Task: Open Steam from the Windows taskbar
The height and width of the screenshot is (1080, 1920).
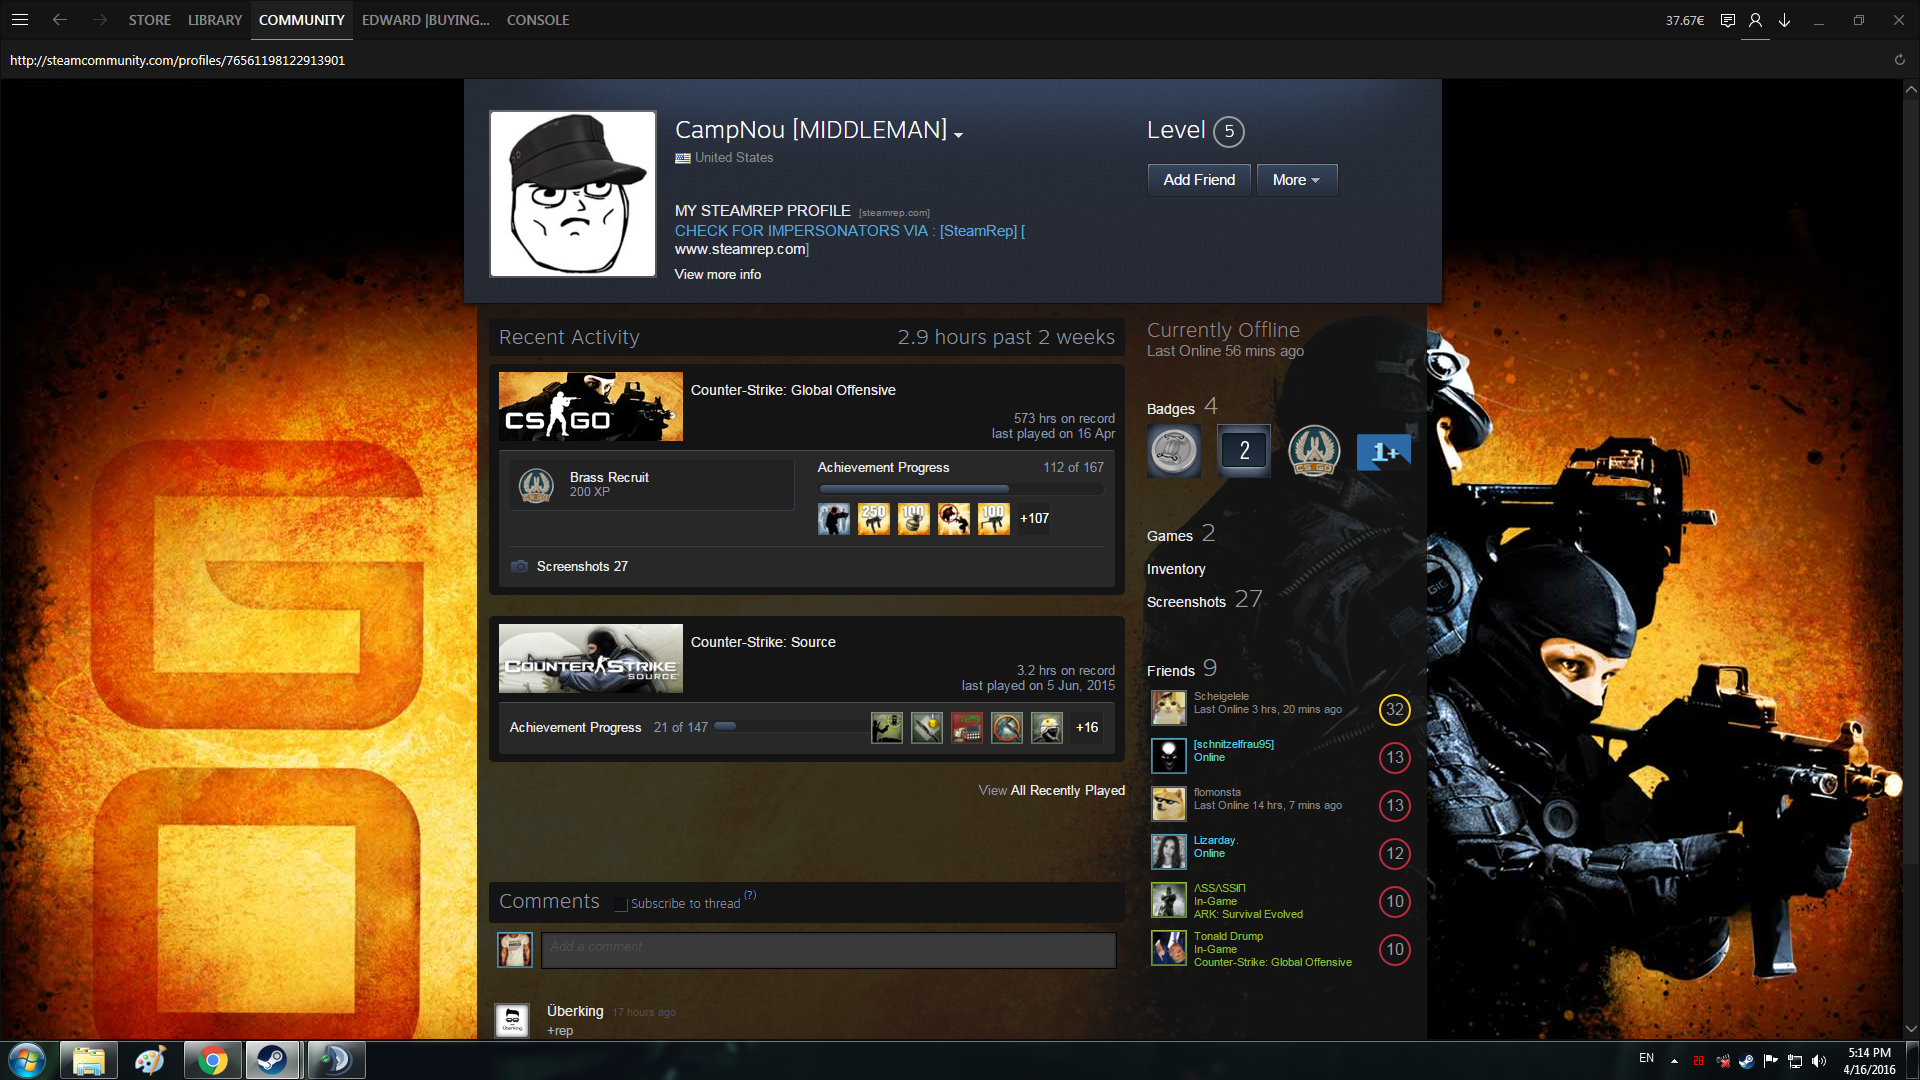Action: point(272,1060)
